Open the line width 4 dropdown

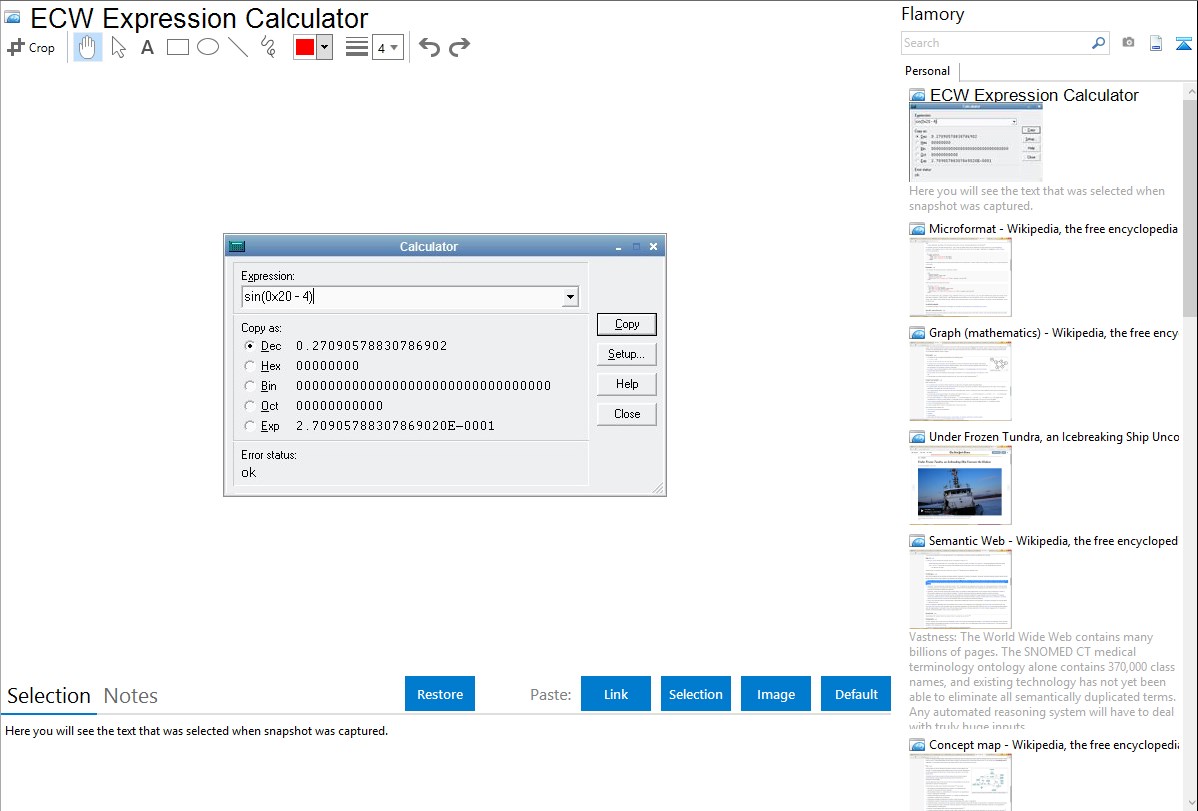387,47
